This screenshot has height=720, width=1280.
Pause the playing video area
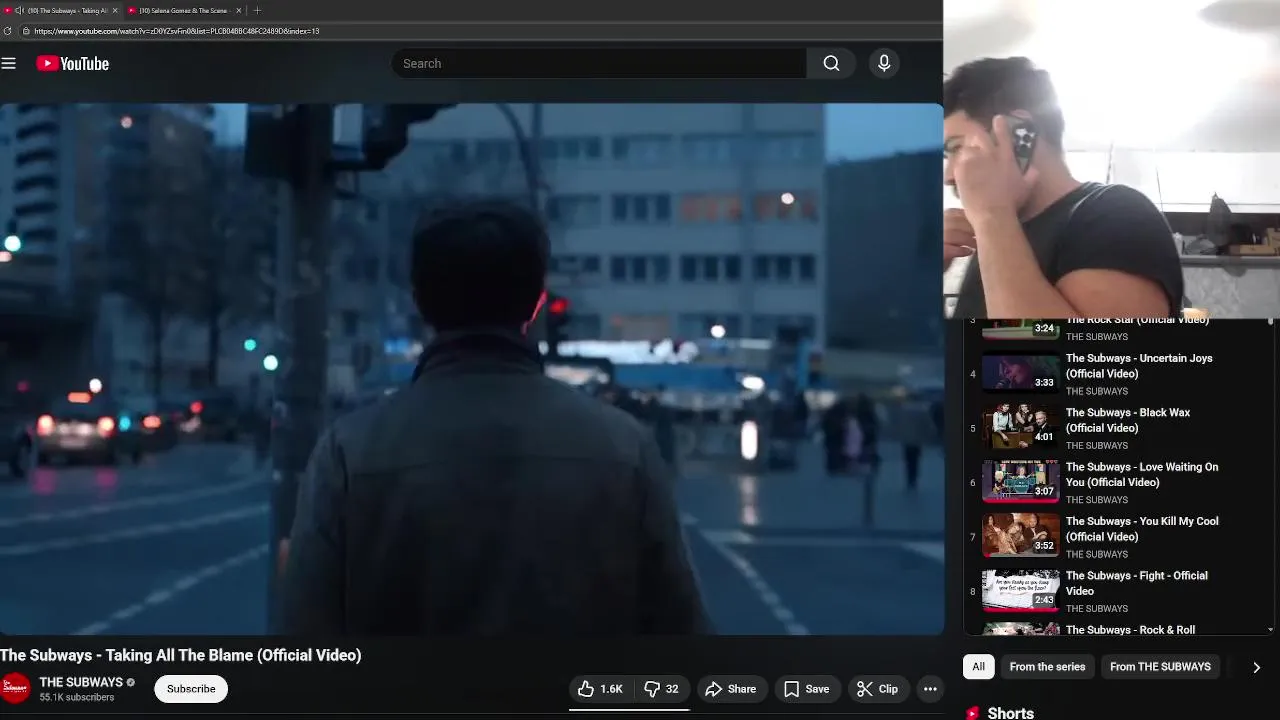pyautogui.click(x=471, y=369)
